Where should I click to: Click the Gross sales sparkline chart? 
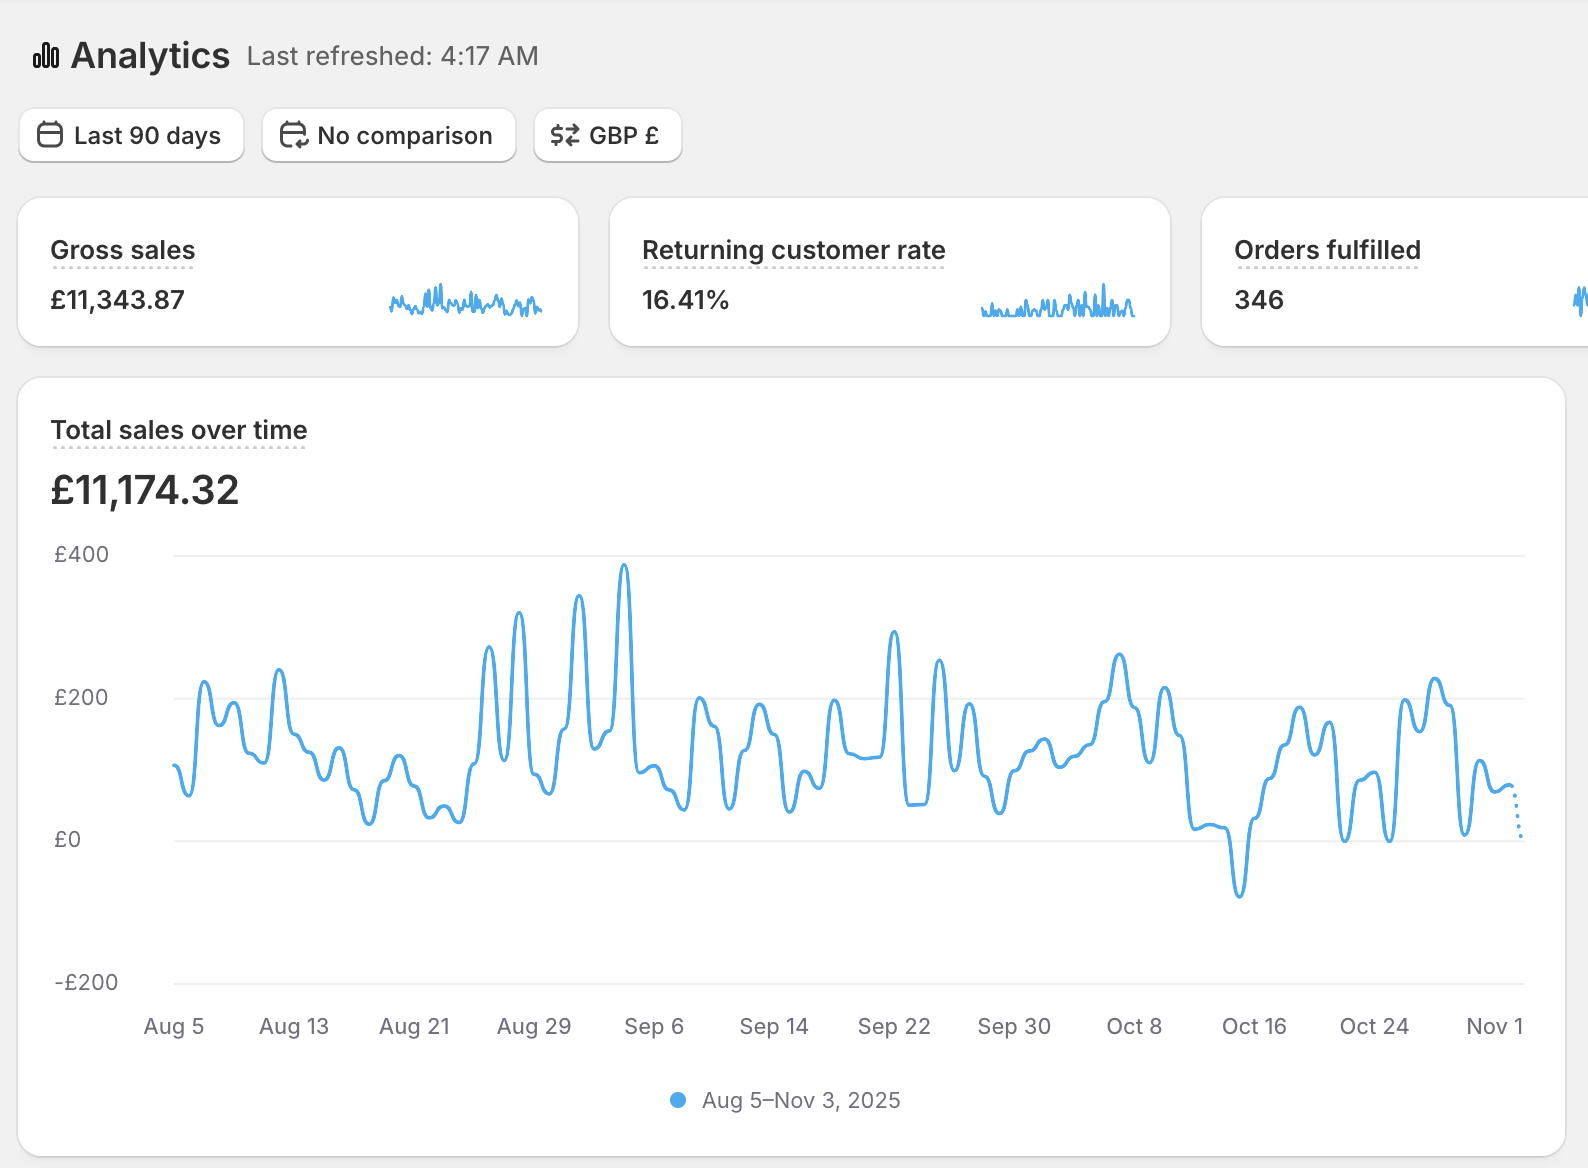coord(465,300)
